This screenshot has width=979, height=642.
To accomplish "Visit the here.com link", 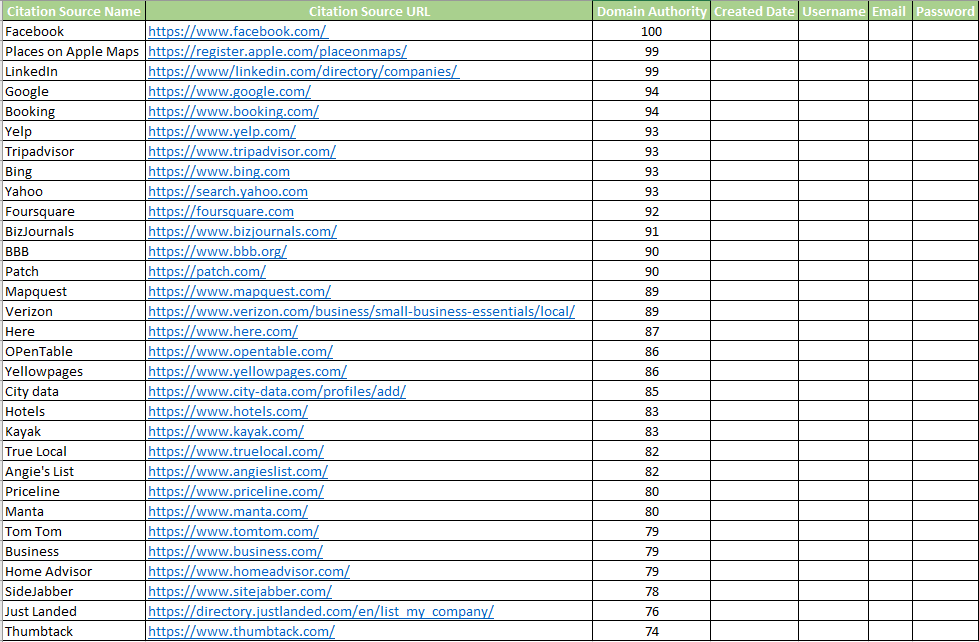I will coord(223,331).
